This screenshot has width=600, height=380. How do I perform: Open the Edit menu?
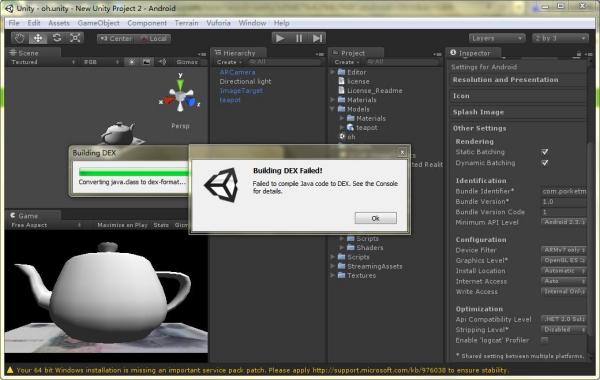click(x=34, y=23)
